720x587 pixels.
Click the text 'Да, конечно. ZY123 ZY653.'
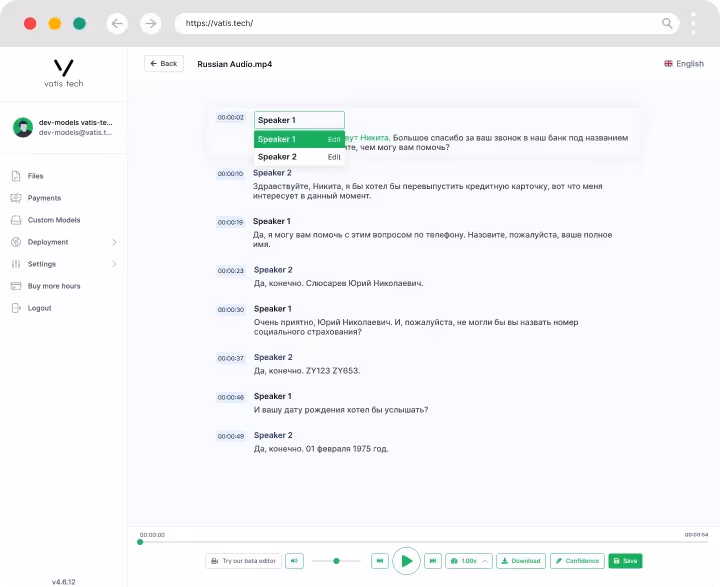click(x=307, y=371)
